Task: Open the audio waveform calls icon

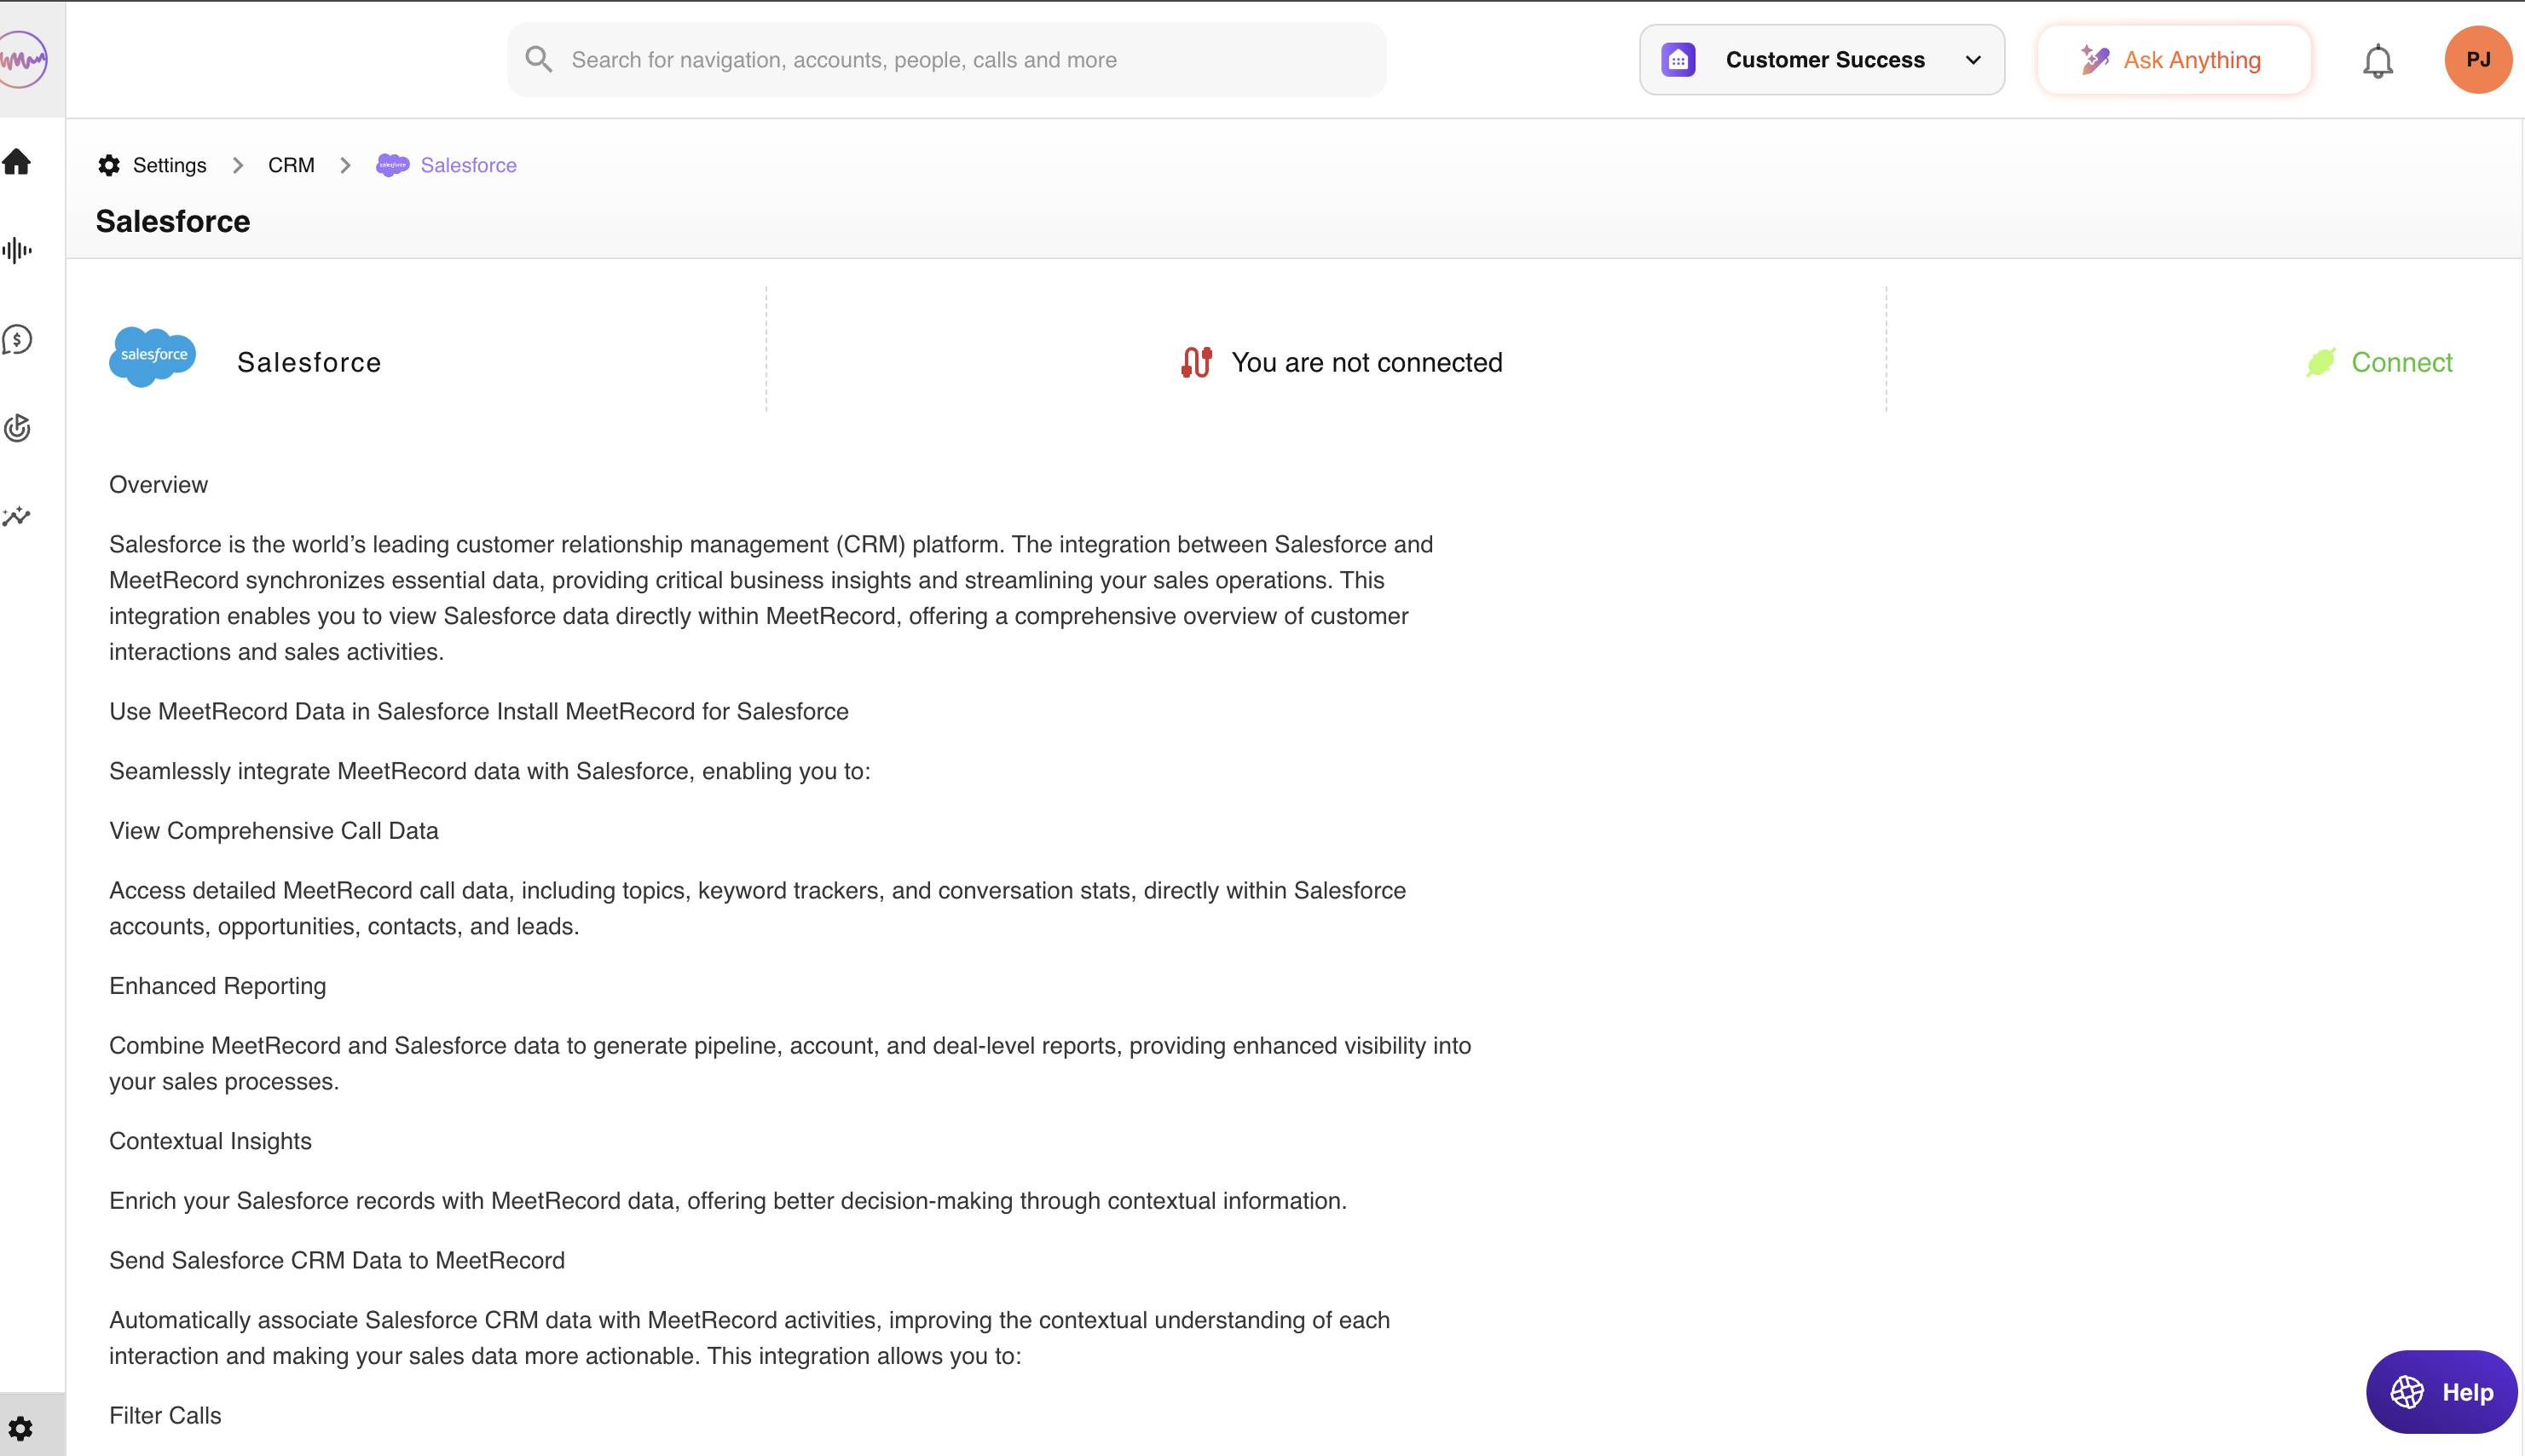Action: (x=17, y=250)
